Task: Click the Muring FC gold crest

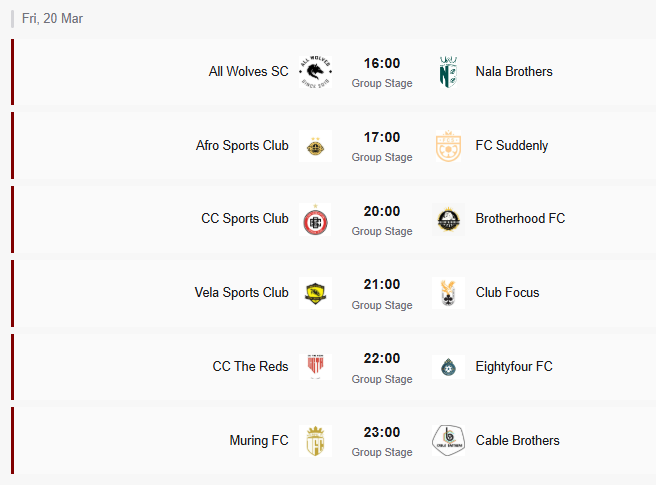Action: tap(315, 441)
